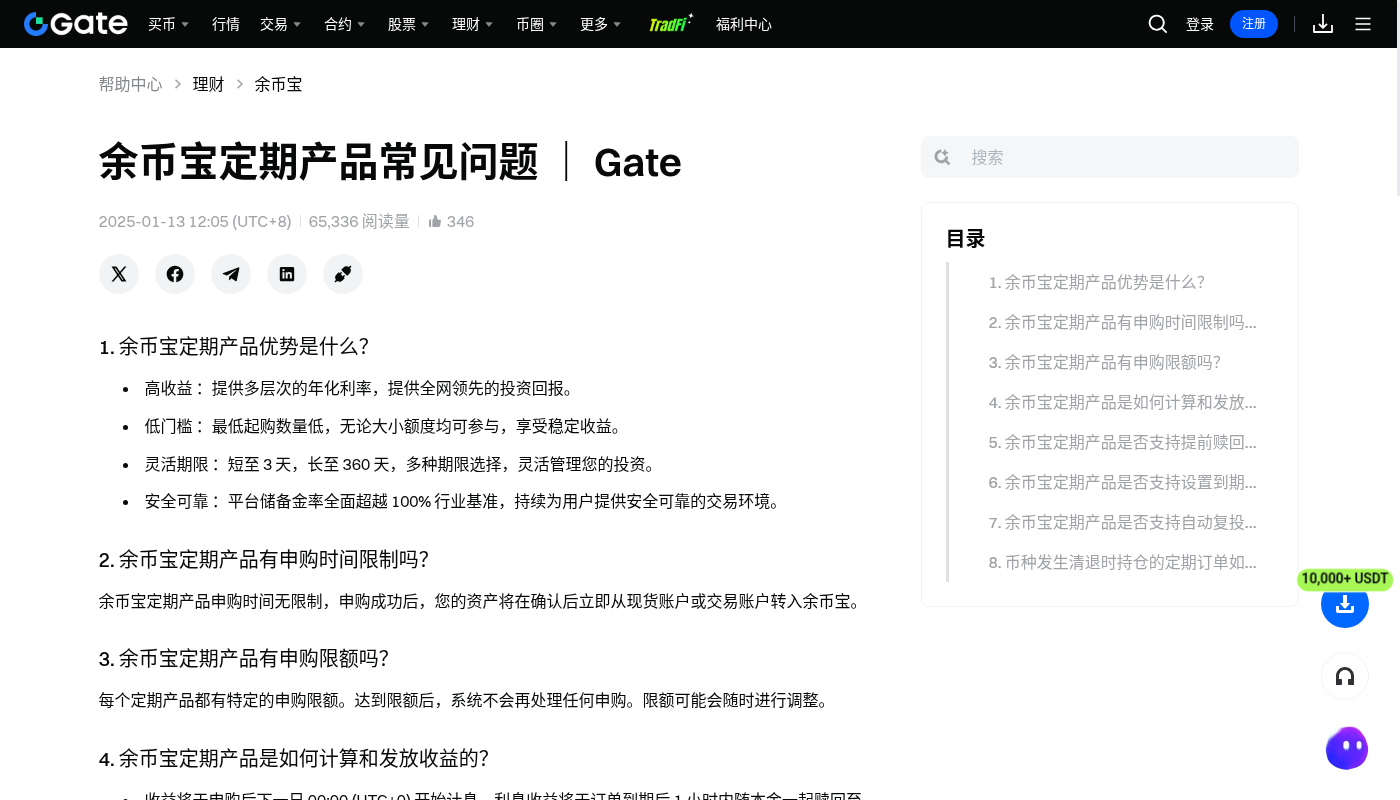Click the article date 2025-01-13 12:05
The width and height of the screenshot is (1400, 800).
[195, 221]
